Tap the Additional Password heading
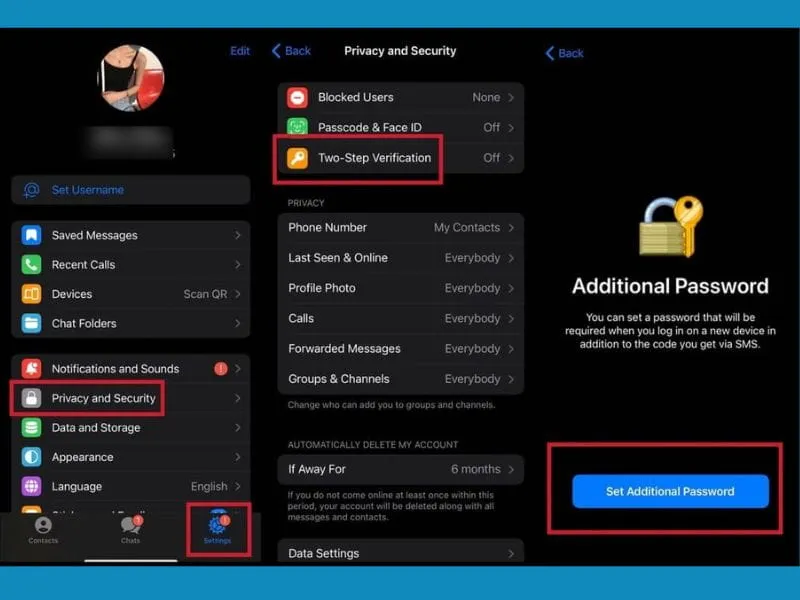The width and height of the screenshot is (800, 600). pos(670,286)
